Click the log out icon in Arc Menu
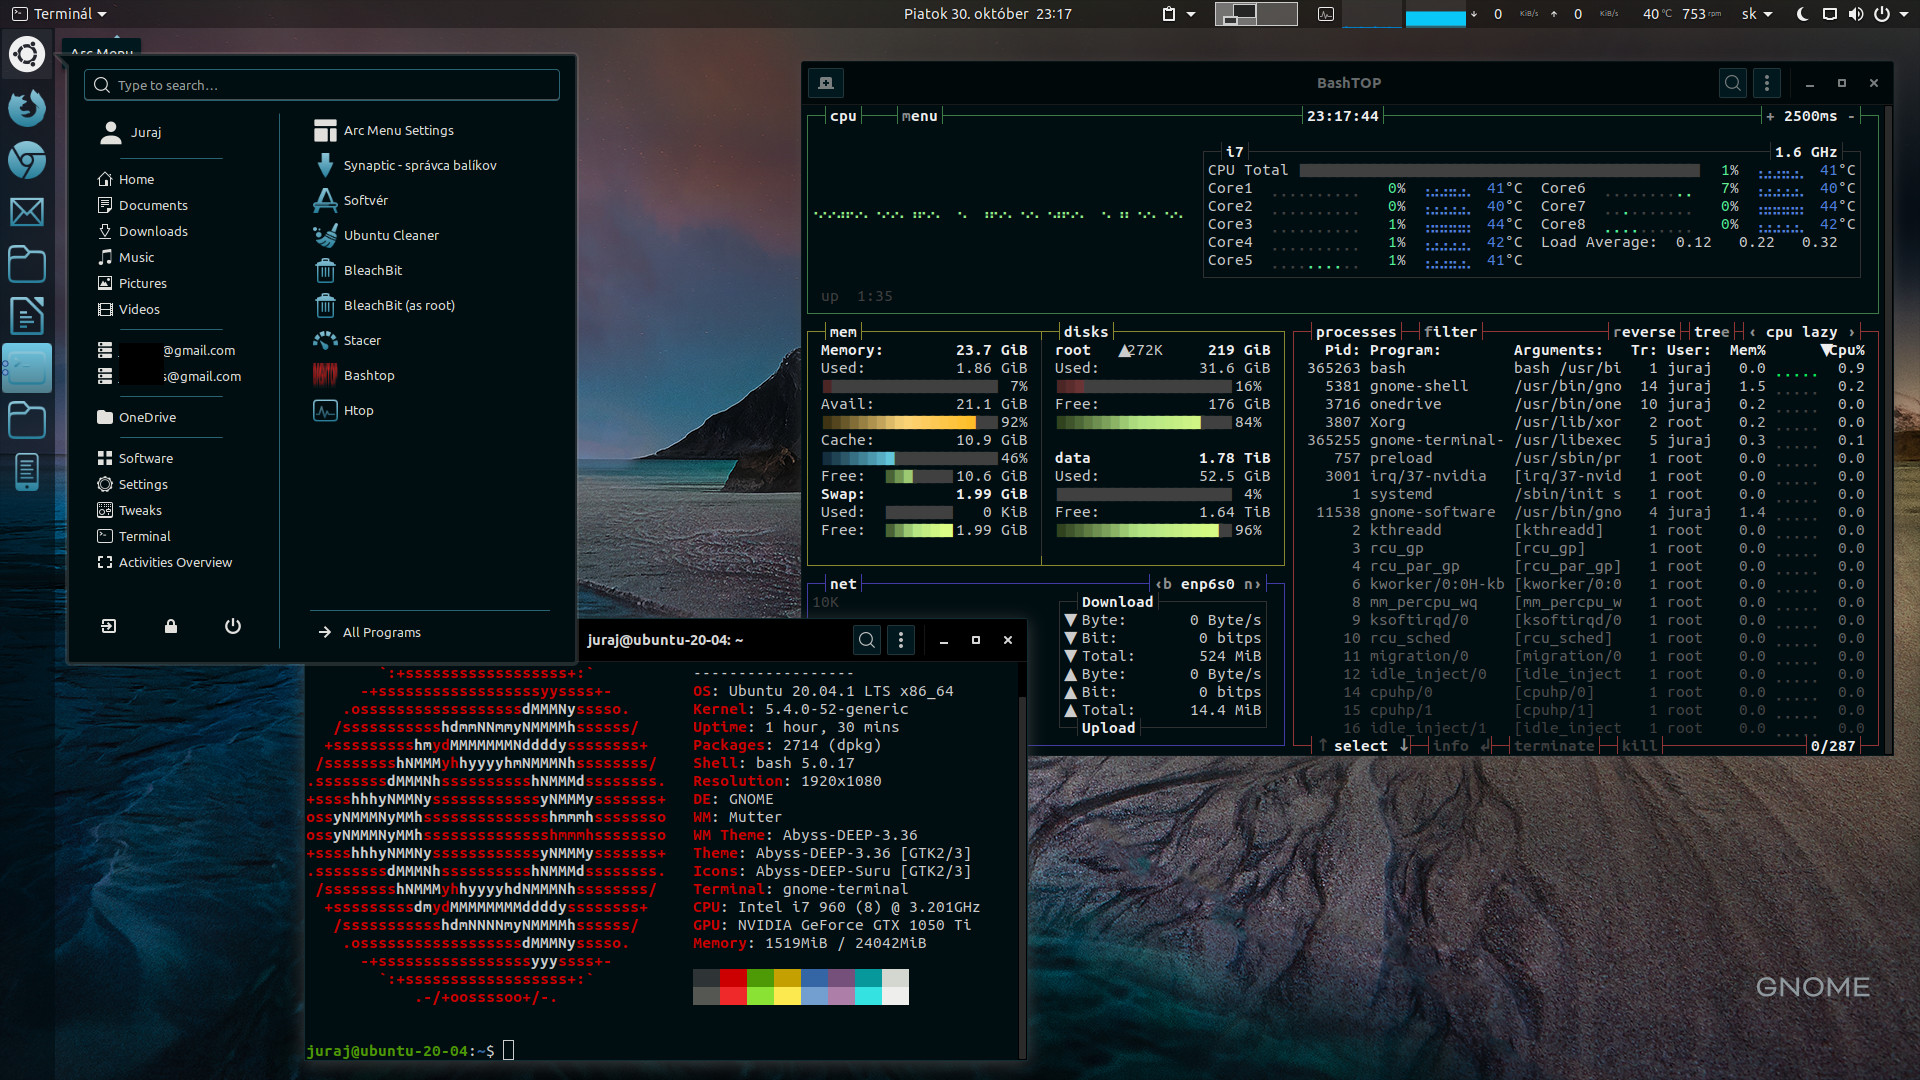 click(109, 626)
